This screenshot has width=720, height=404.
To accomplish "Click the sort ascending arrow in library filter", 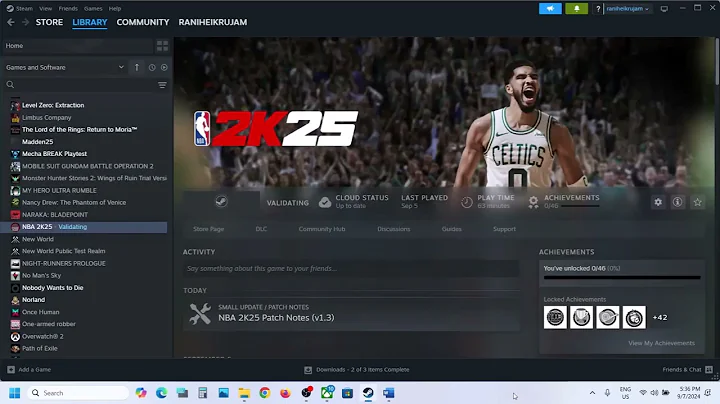I will tap(137, 67).
